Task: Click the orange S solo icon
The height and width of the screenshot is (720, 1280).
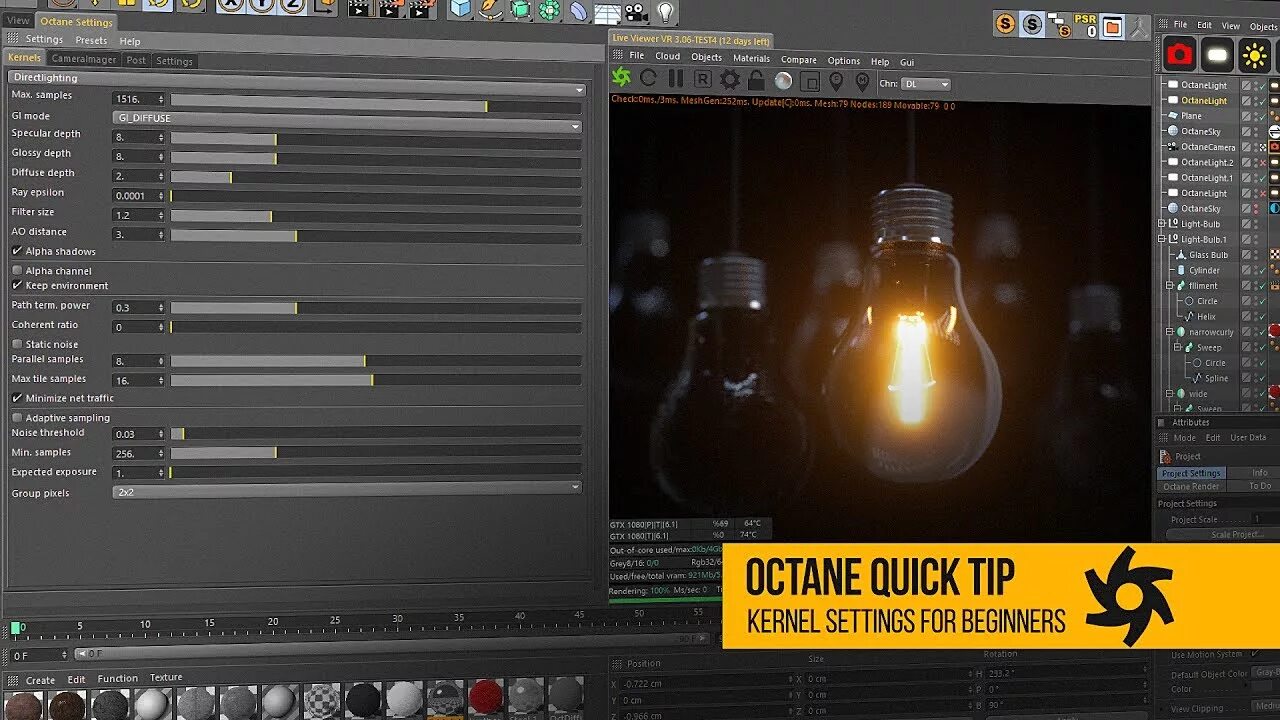Action: coord(1005,23)
